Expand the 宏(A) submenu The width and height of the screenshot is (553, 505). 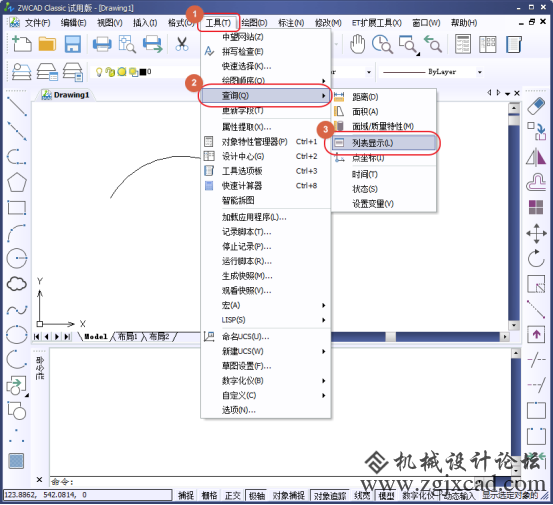pyautogui.click(x=266, y=305)
